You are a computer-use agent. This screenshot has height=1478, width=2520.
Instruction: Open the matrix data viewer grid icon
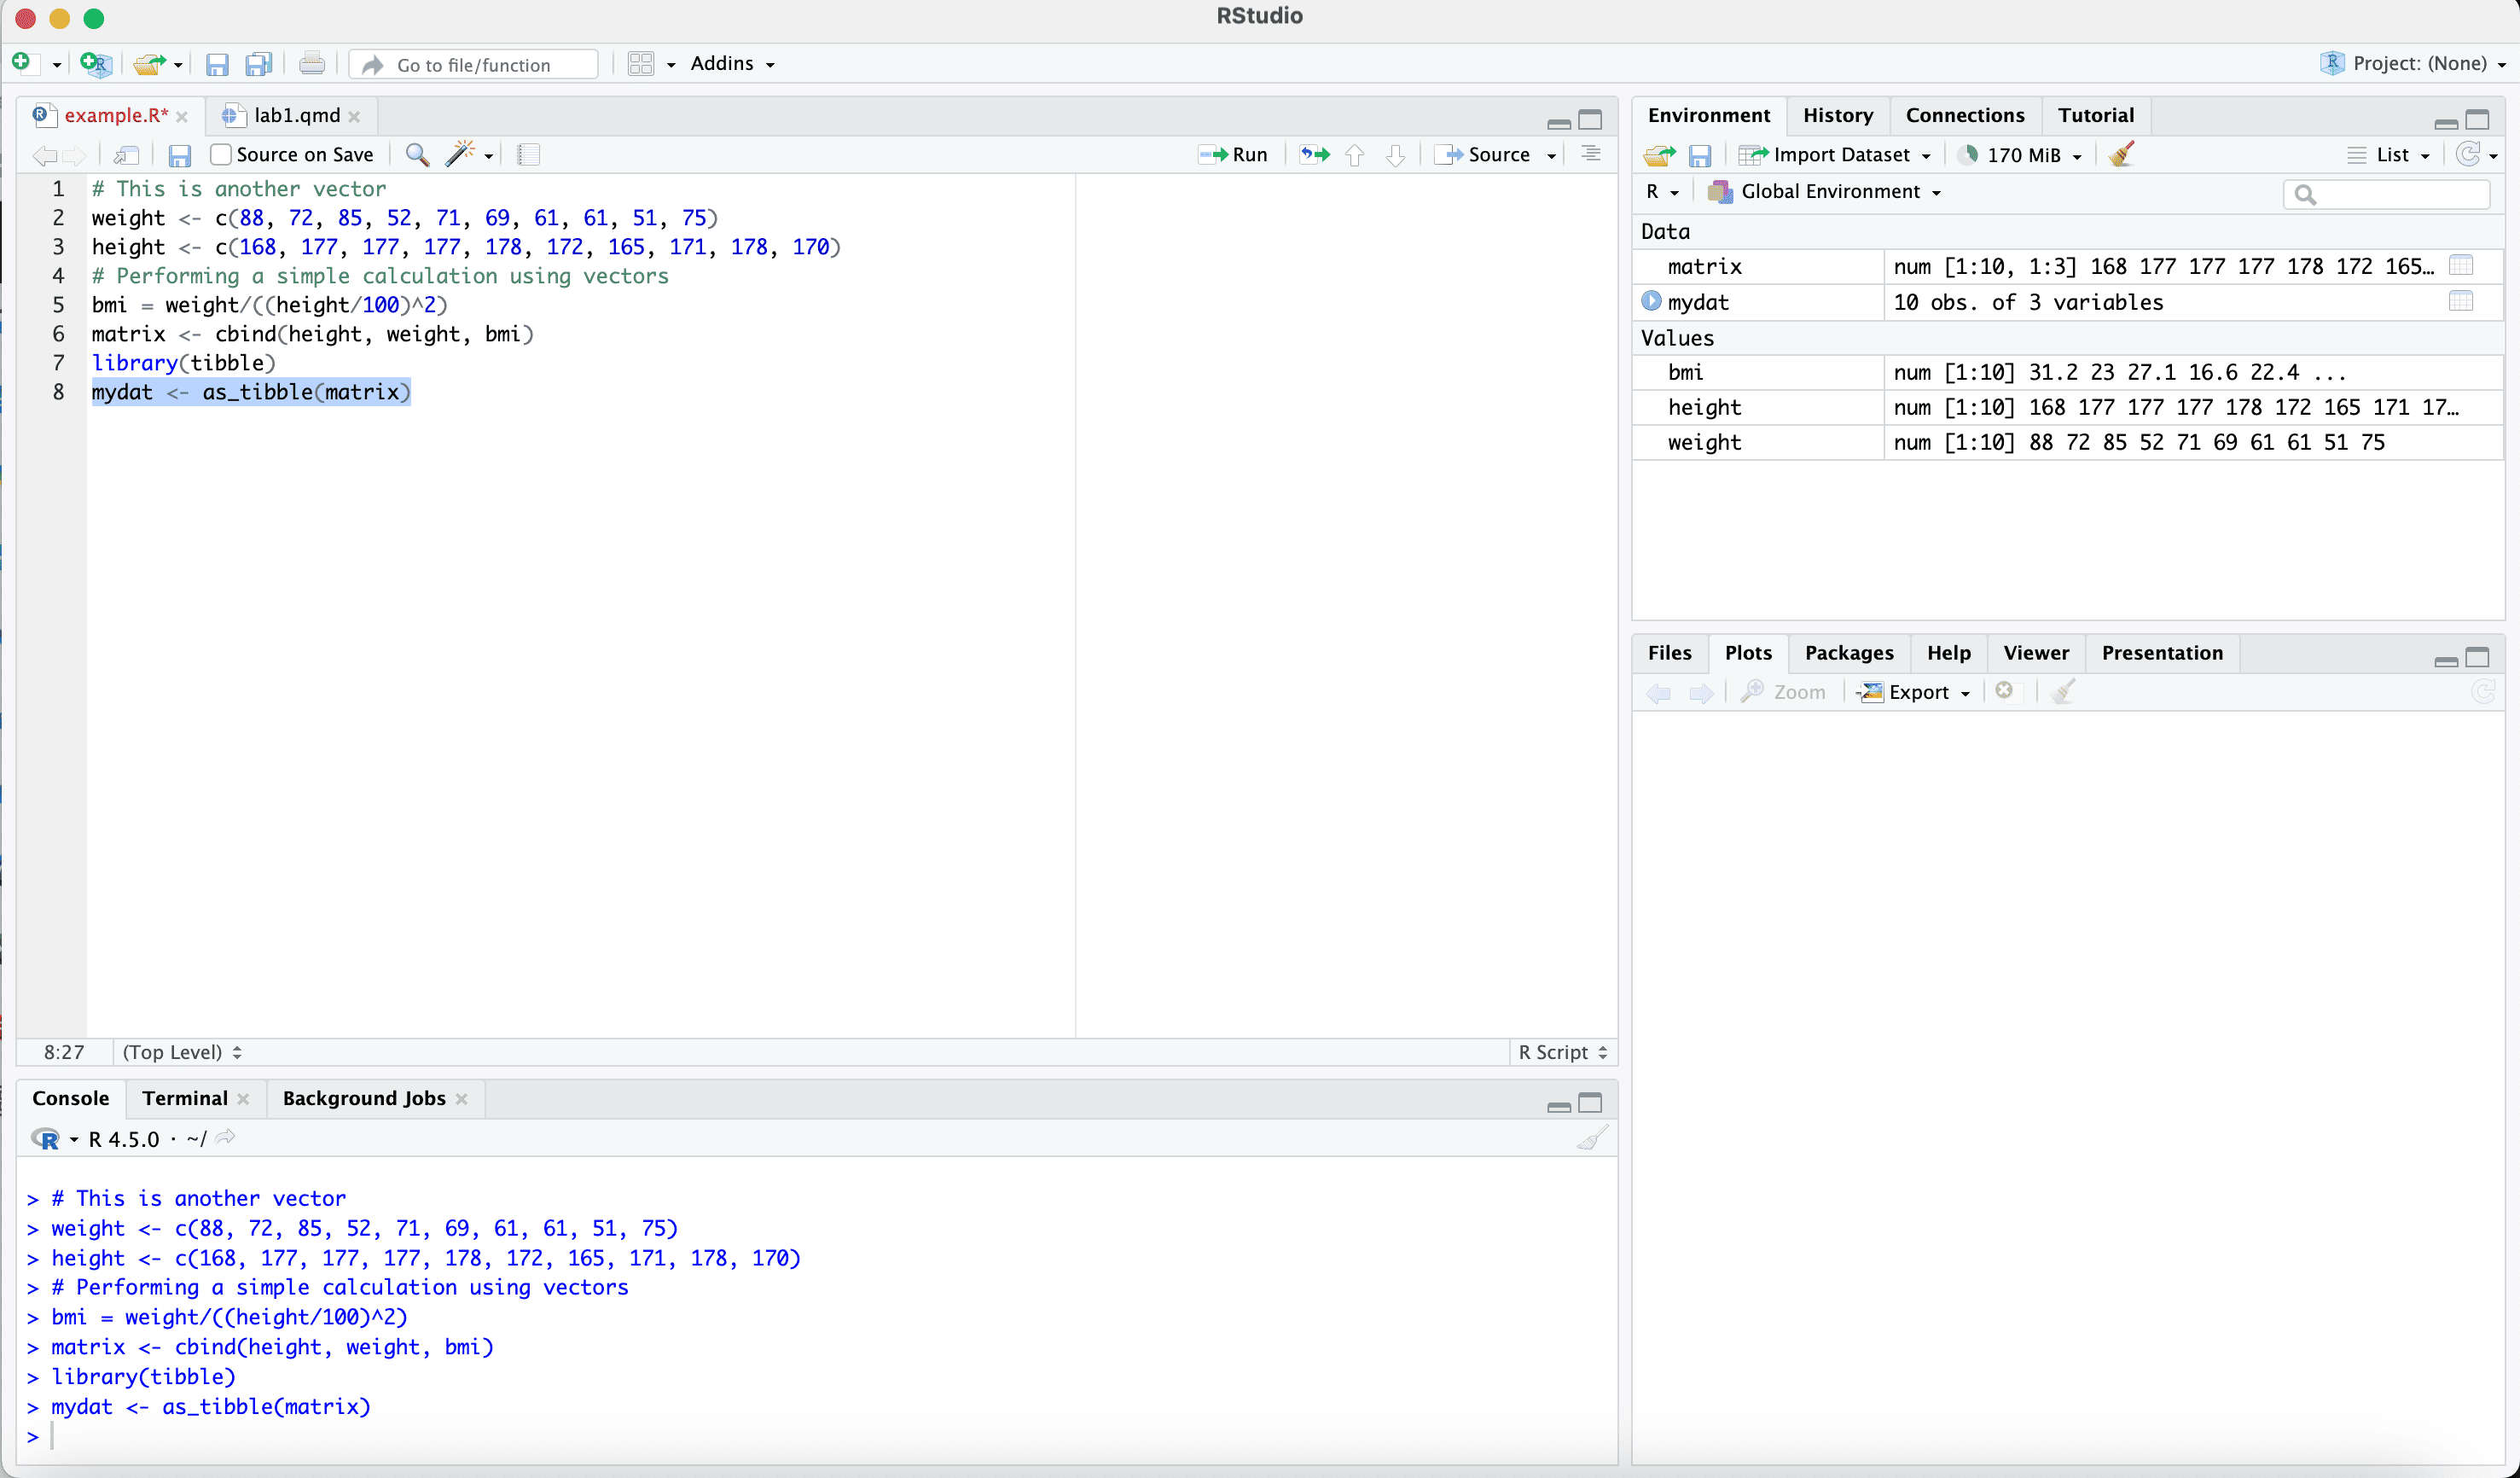click(2461, 266)
